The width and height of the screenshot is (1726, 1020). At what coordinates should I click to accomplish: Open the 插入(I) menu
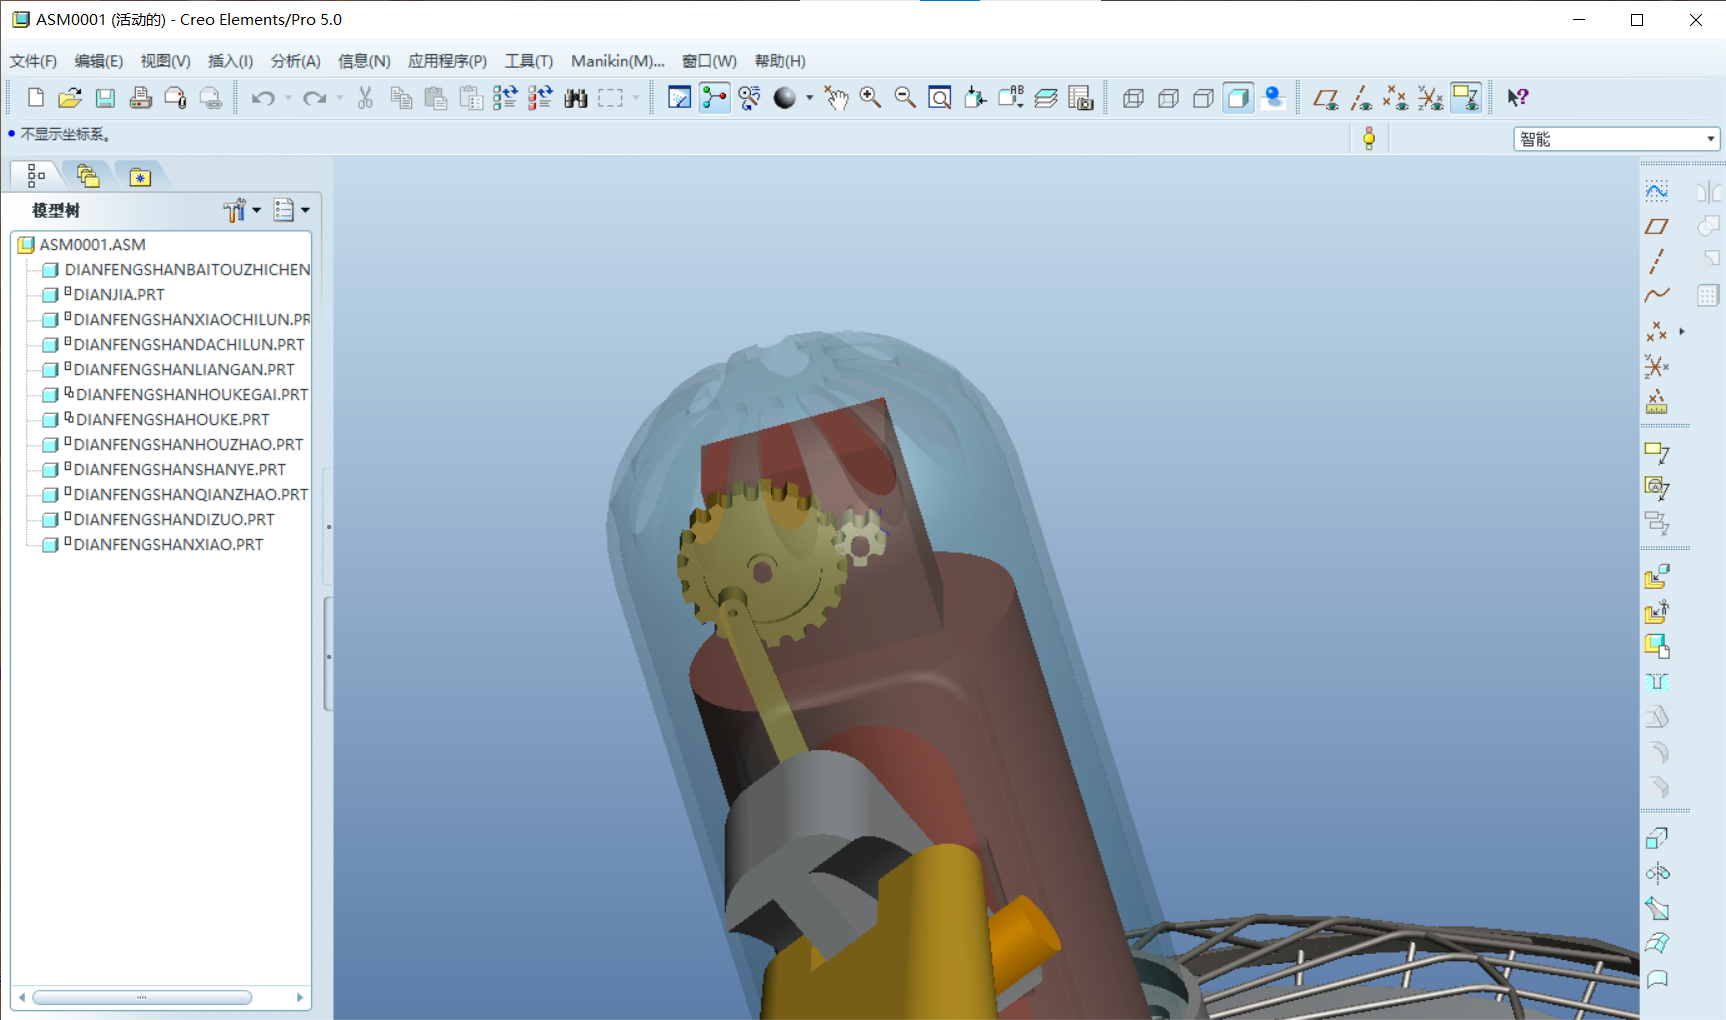point(230,61)
